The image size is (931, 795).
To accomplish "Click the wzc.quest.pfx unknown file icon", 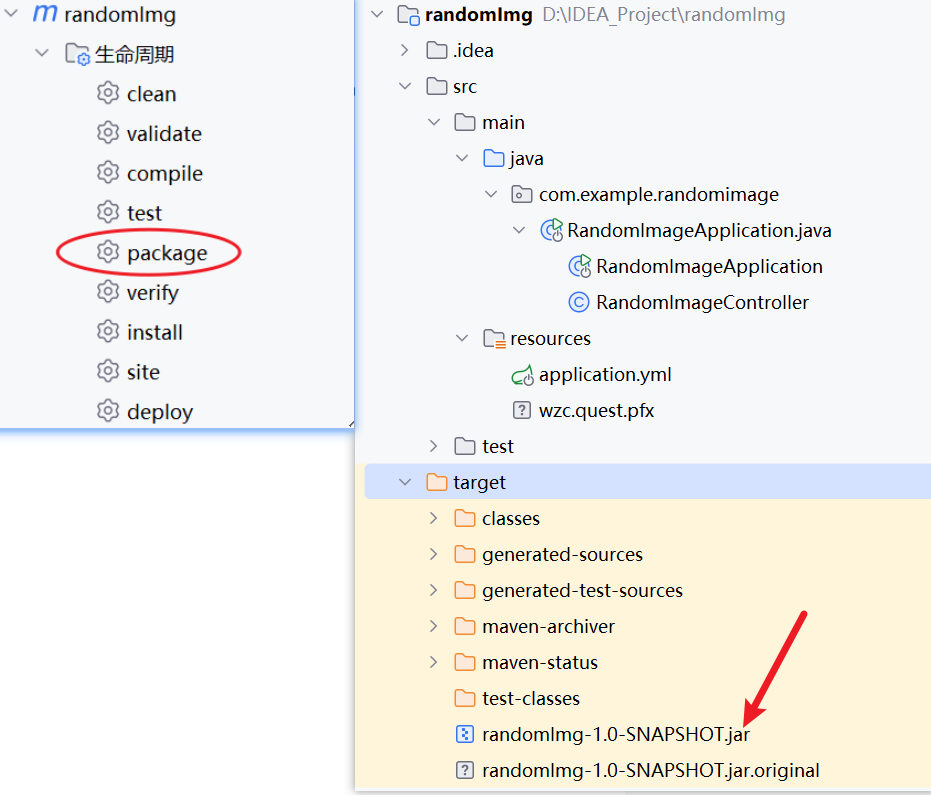I will [x=521, y=410].
